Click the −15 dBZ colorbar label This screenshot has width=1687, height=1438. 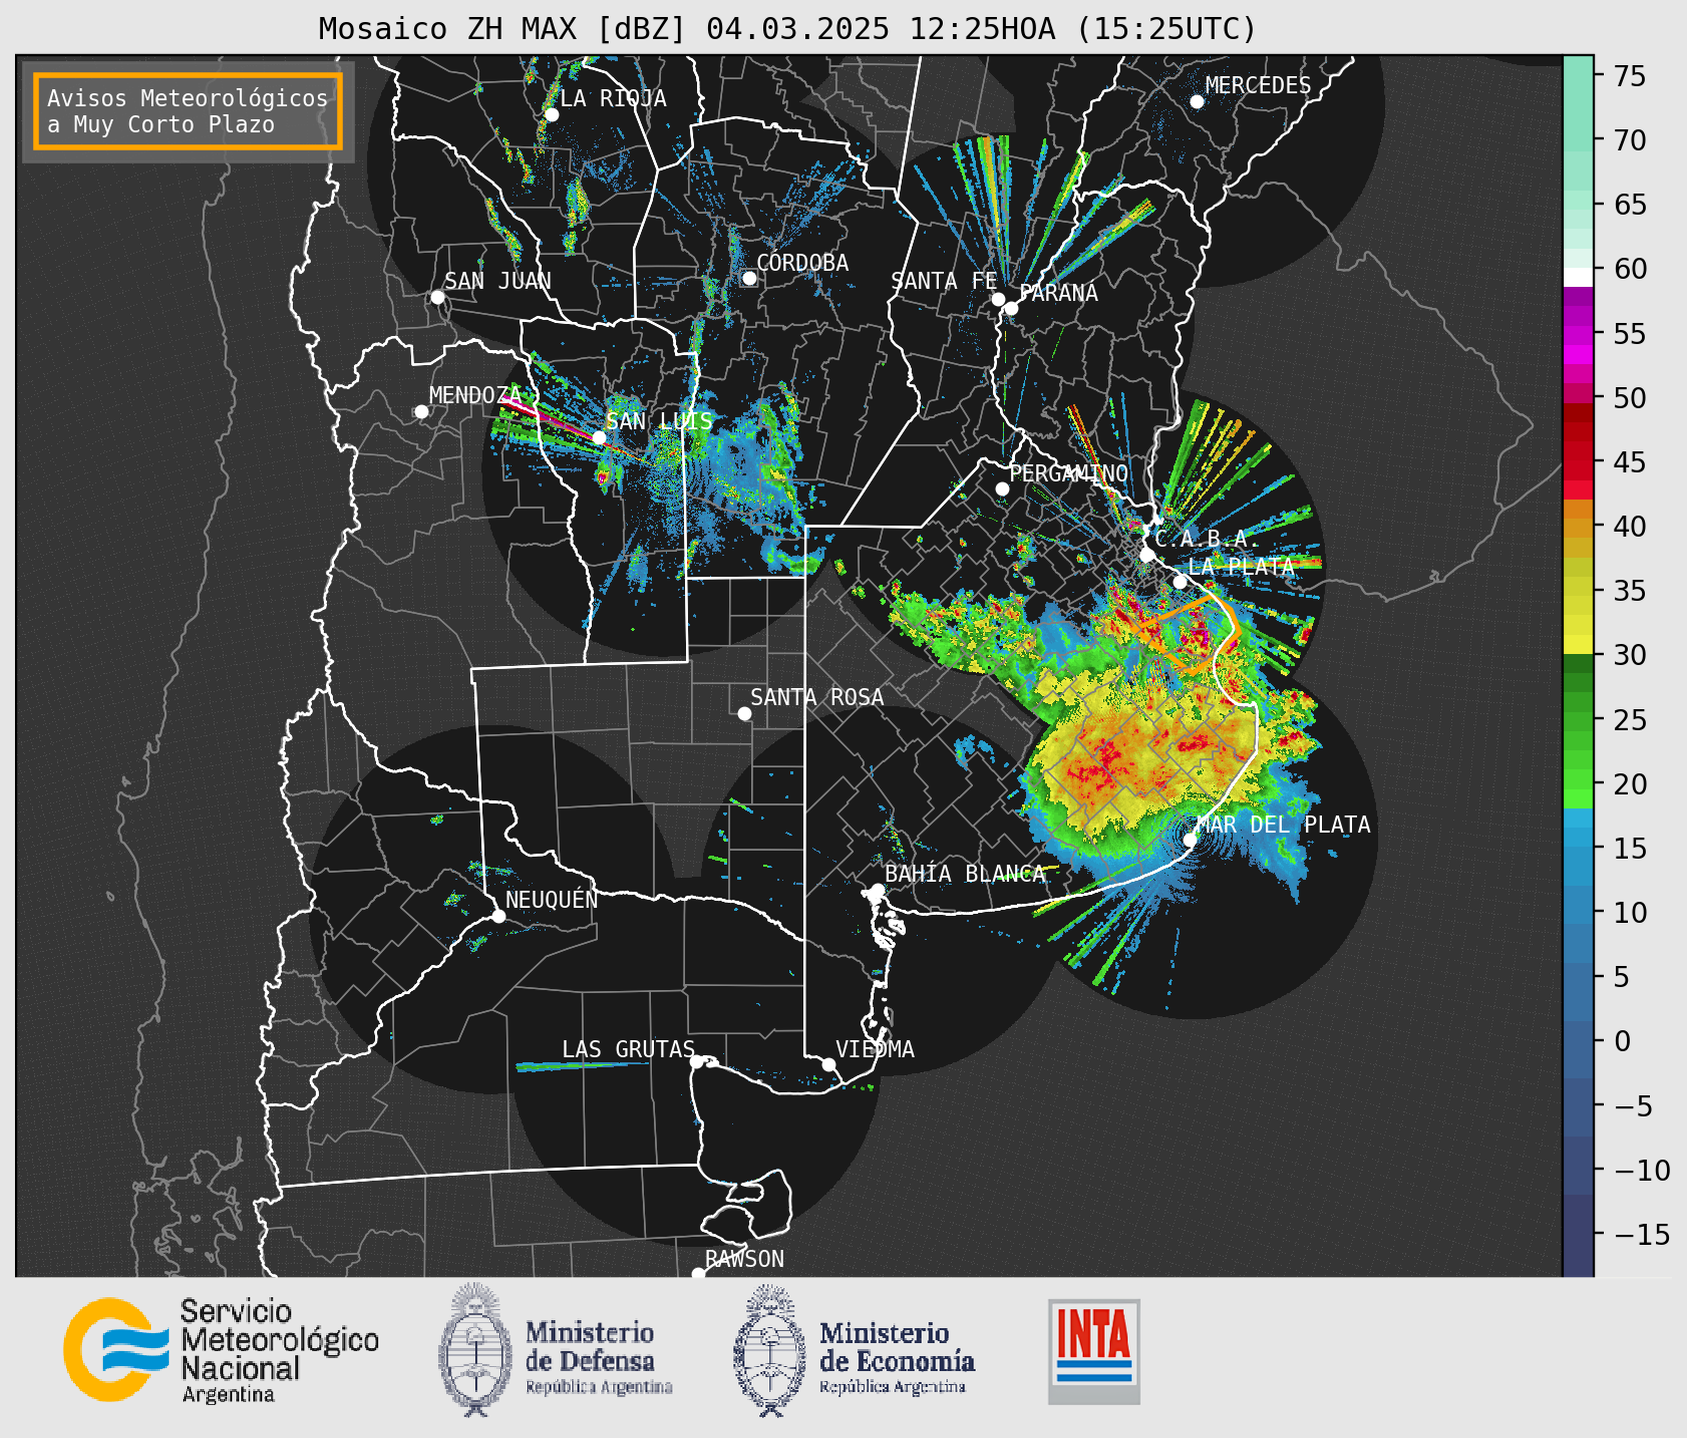point(1641,1234)
